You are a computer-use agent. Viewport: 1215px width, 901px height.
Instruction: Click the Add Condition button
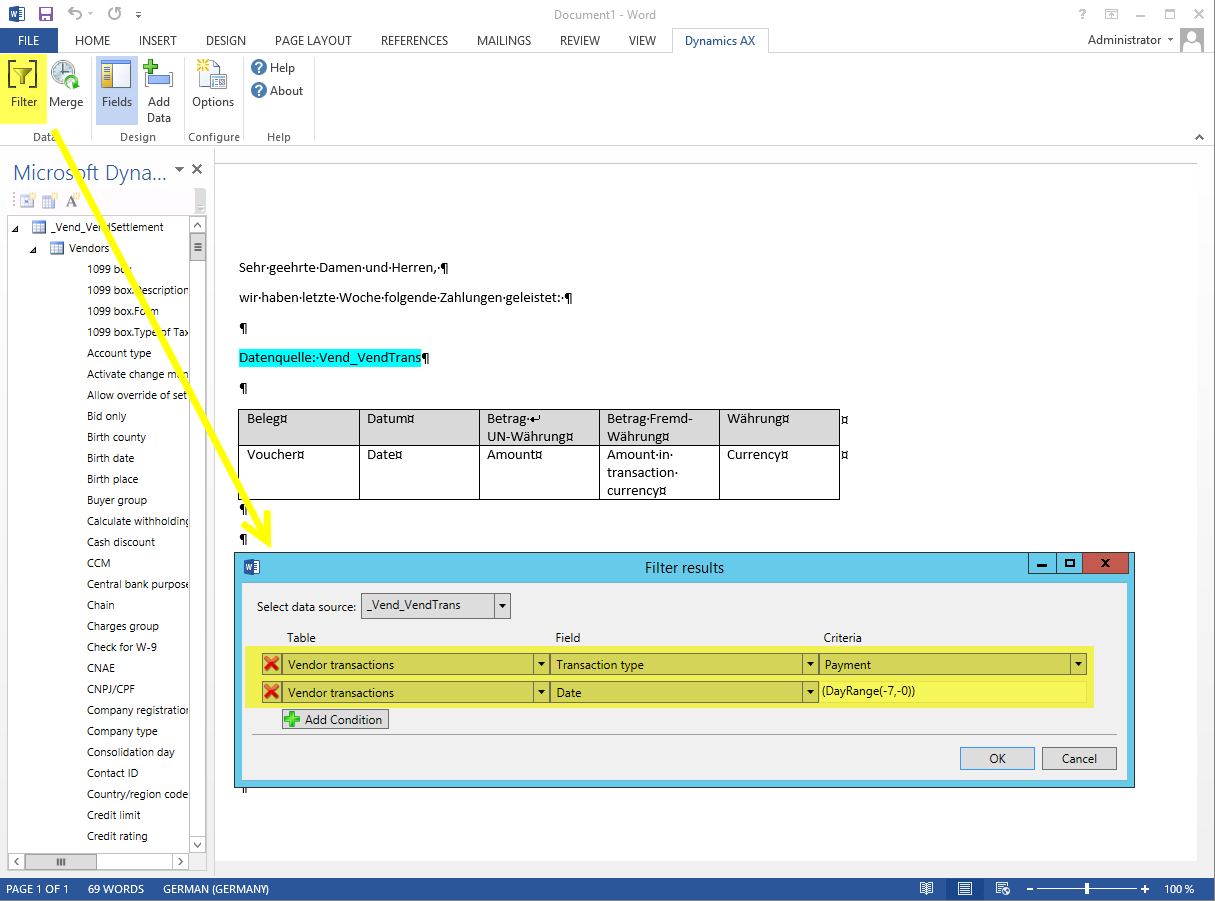pos(335,719)
